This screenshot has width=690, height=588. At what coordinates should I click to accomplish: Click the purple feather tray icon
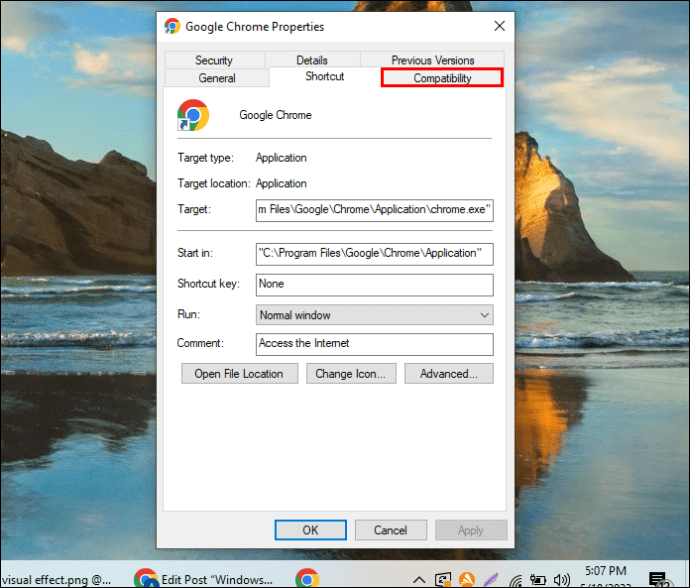[491, 580]
